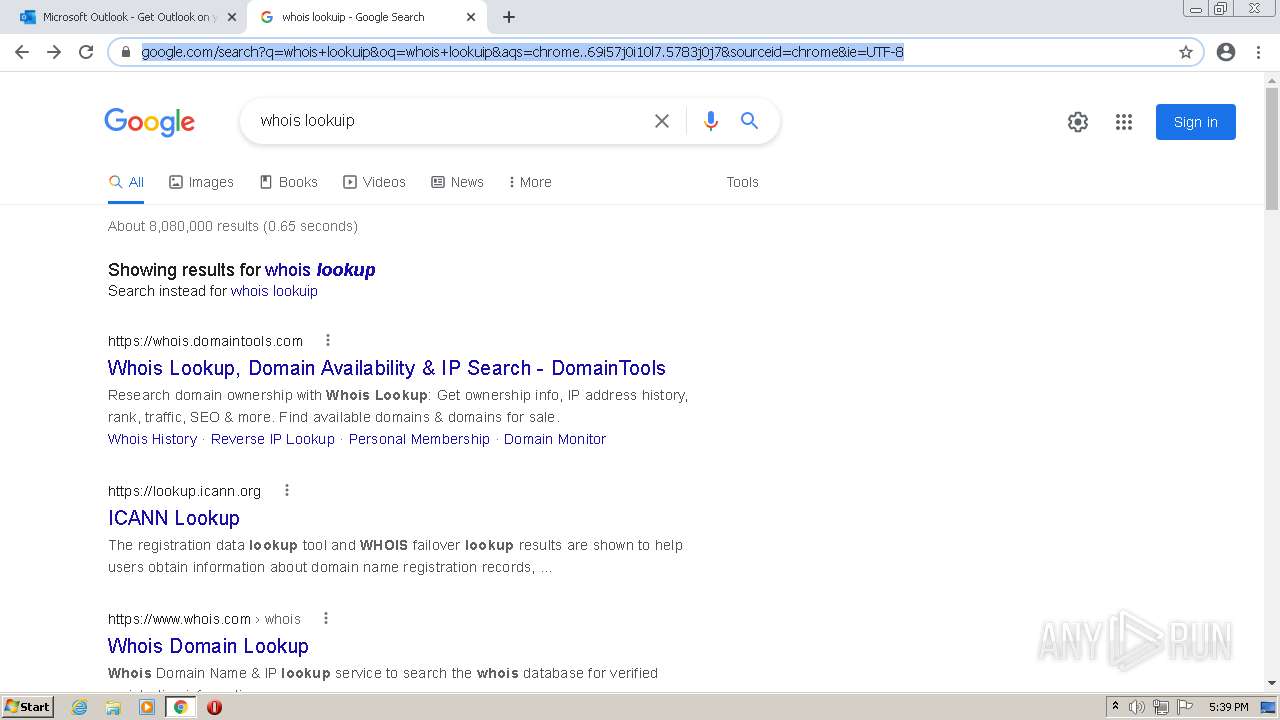Screen dimensions: 1280x720
Task: Open the network tray icon
Action: tap(1161, 707)
